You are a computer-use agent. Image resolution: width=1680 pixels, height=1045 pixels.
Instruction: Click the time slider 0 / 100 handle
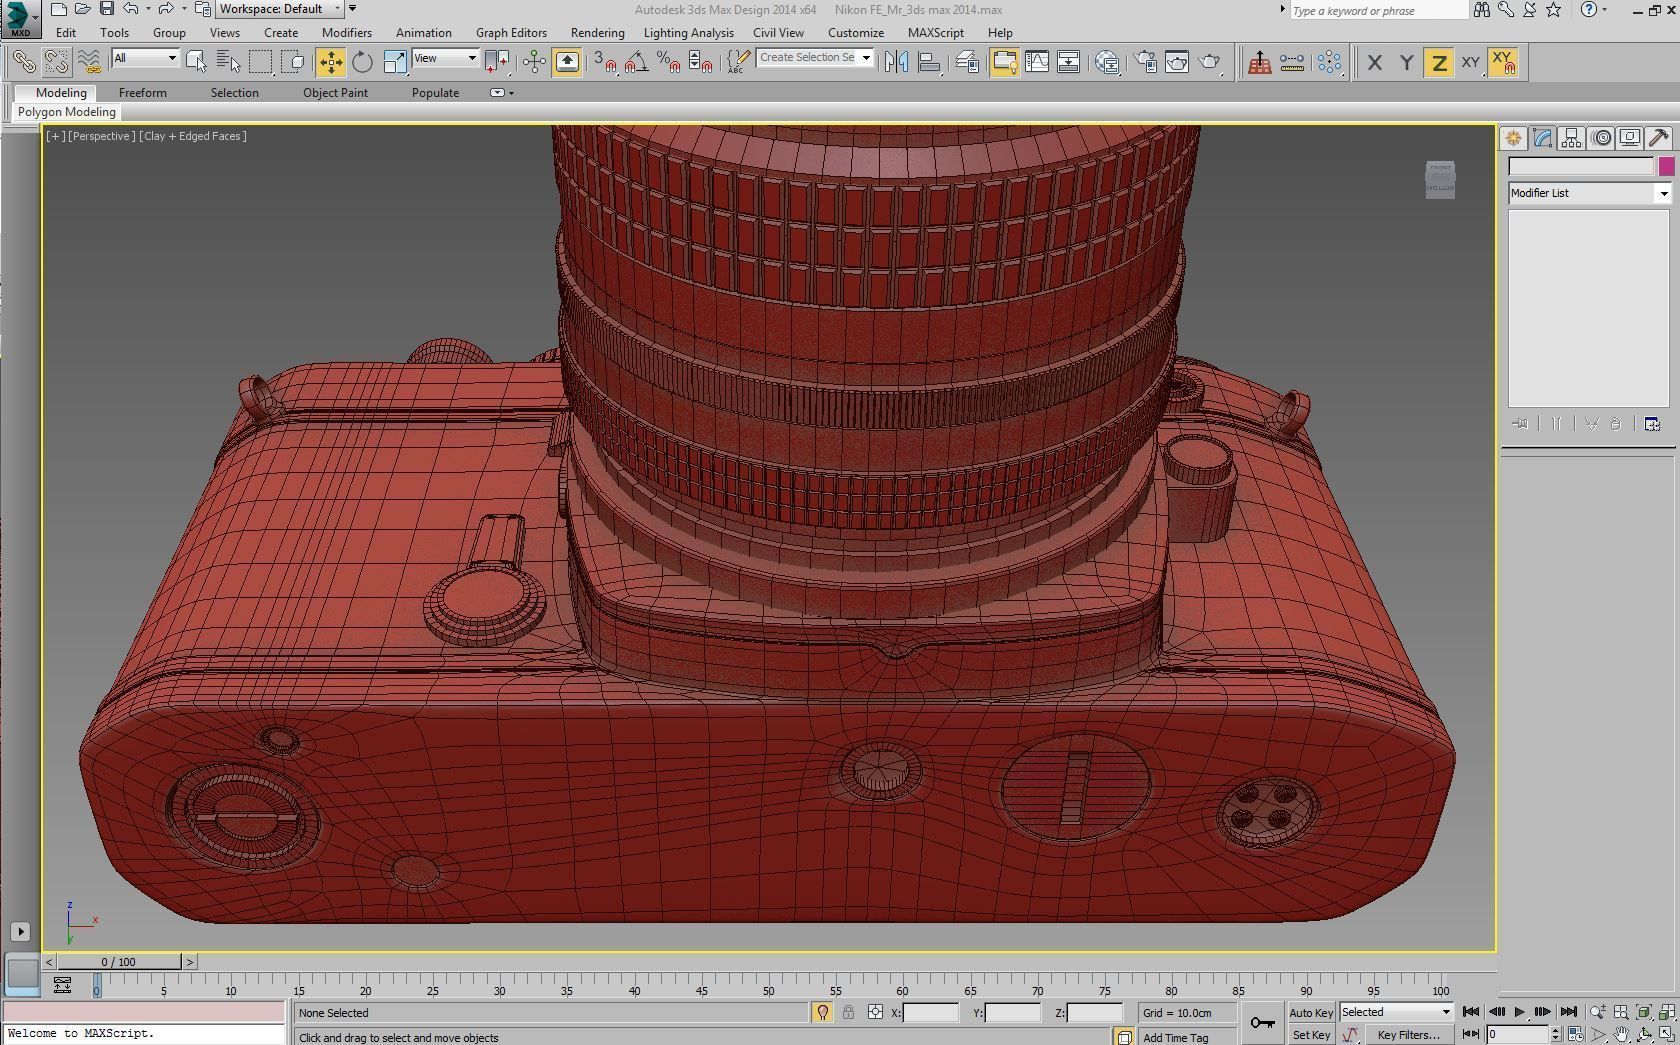coord(118,962)
